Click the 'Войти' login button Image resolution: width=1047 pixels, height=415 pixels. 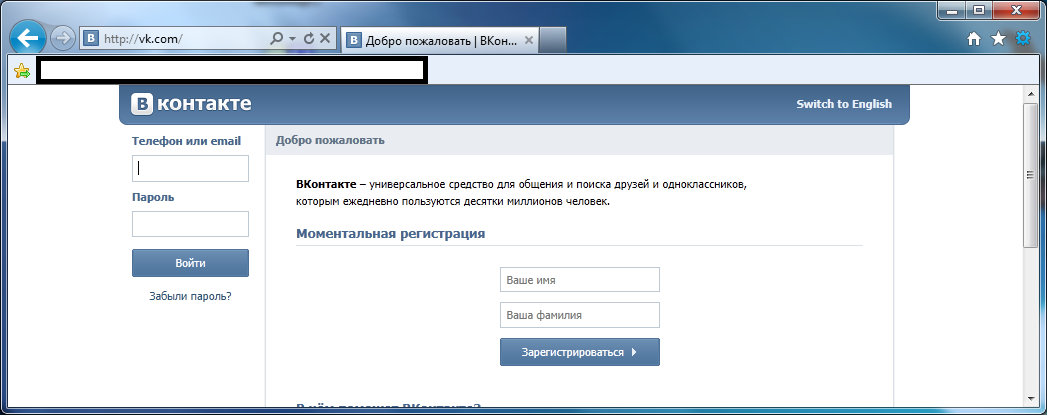[x=190, y=263]
